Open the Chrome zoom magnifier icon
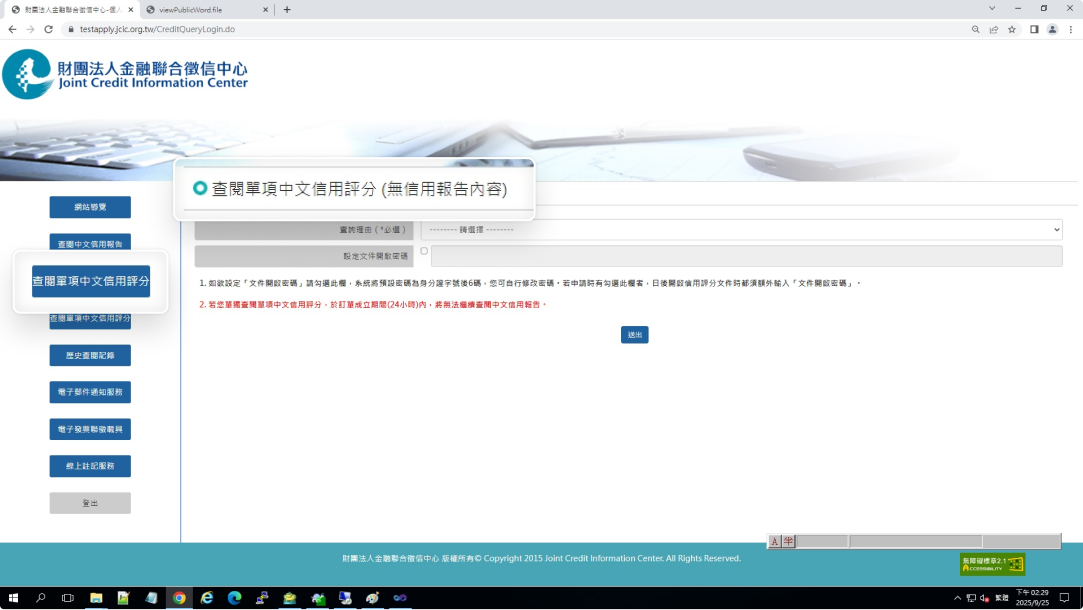The image size is (1083, 610). (x=975, y=29)
